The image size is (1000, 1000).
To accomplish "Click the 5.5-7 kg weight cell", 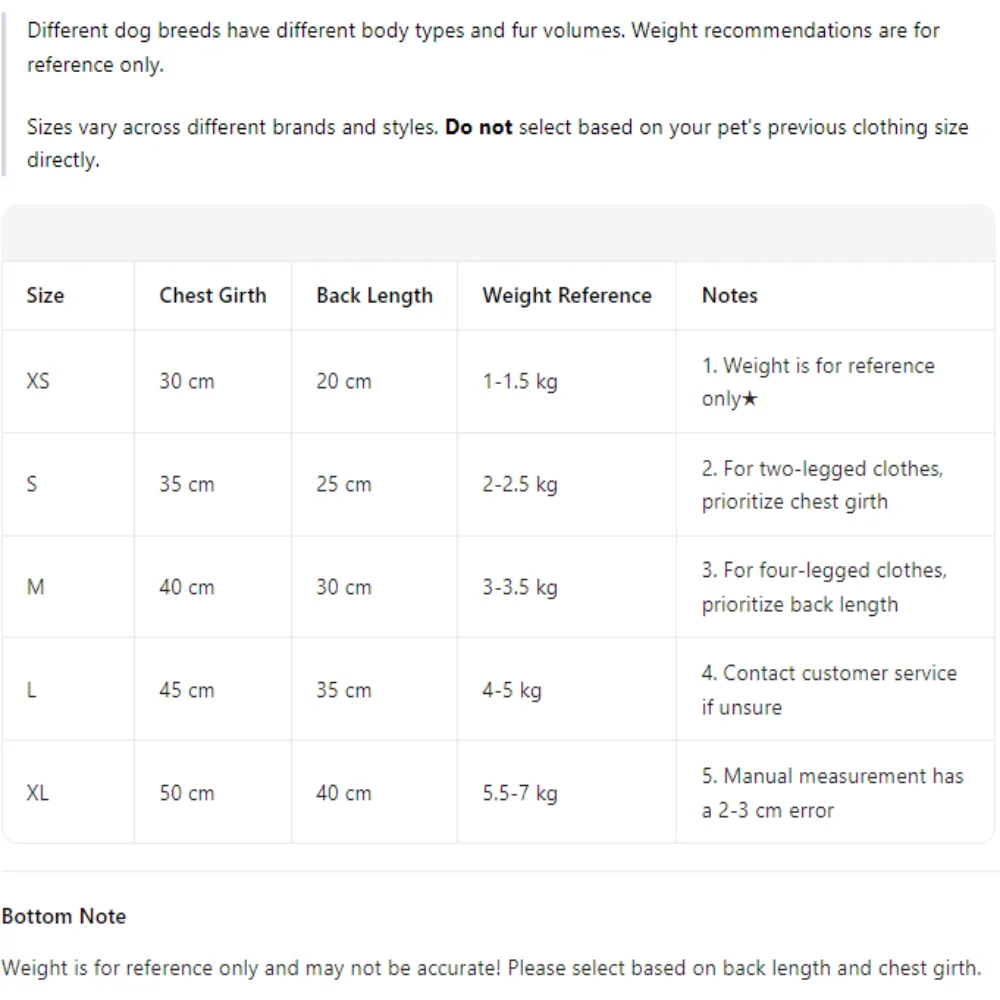I will click(520, 793).
